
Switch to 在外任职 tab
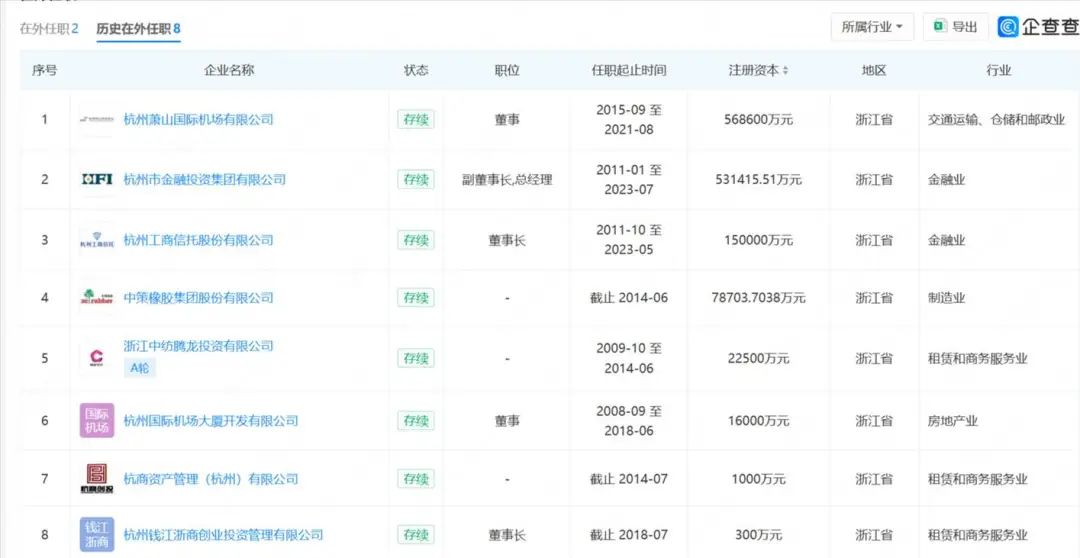pyautogui.click(x=49, y=29)
